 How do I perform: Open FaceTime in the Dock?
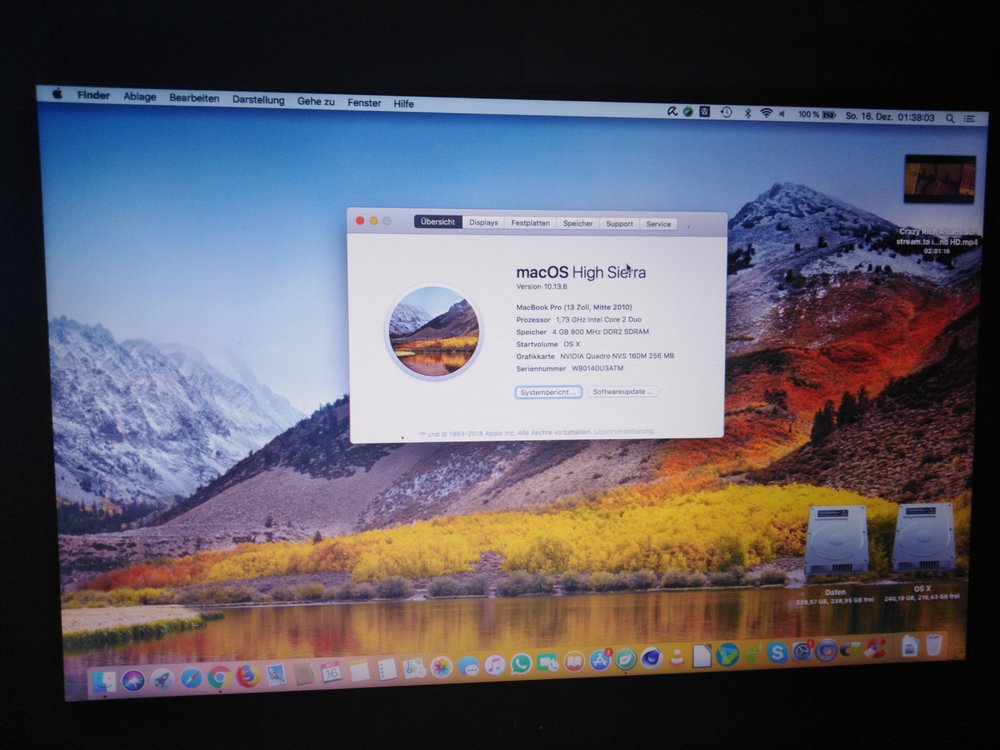tap(548, 663)
